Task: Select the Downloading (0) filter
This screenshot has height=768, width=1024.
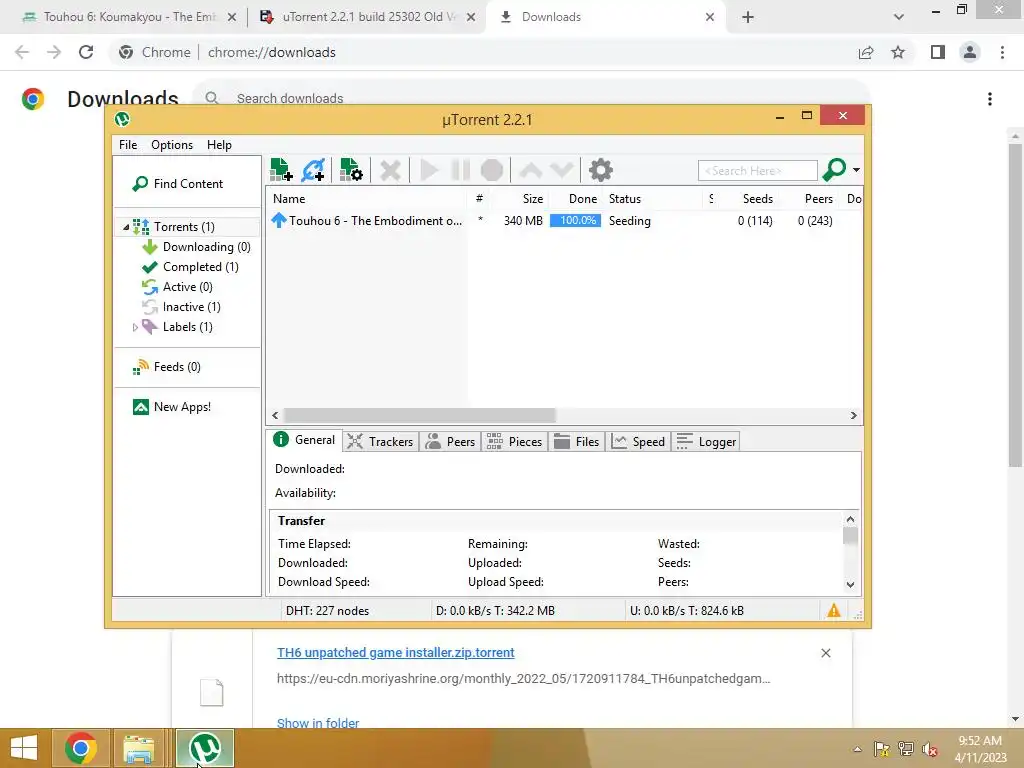Action: [196, 247]
